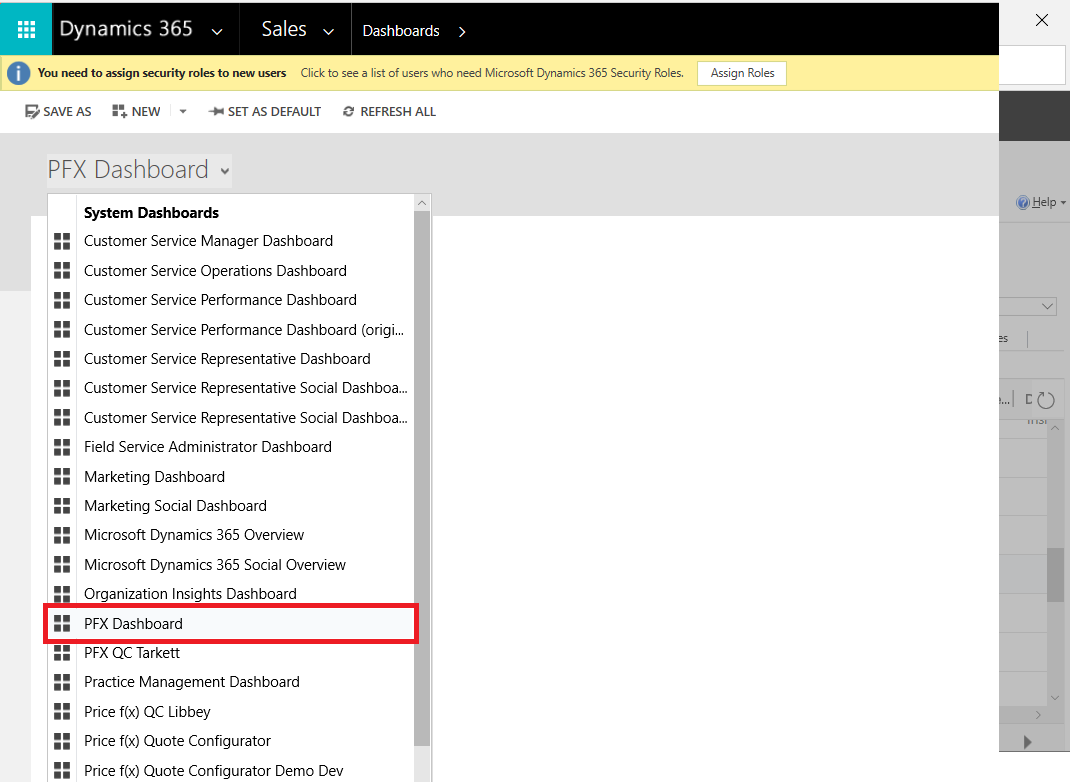Viewport: 1070px width, 782px height.
Task: Click the Refresh All icon
Action: [x=348, y=112]
